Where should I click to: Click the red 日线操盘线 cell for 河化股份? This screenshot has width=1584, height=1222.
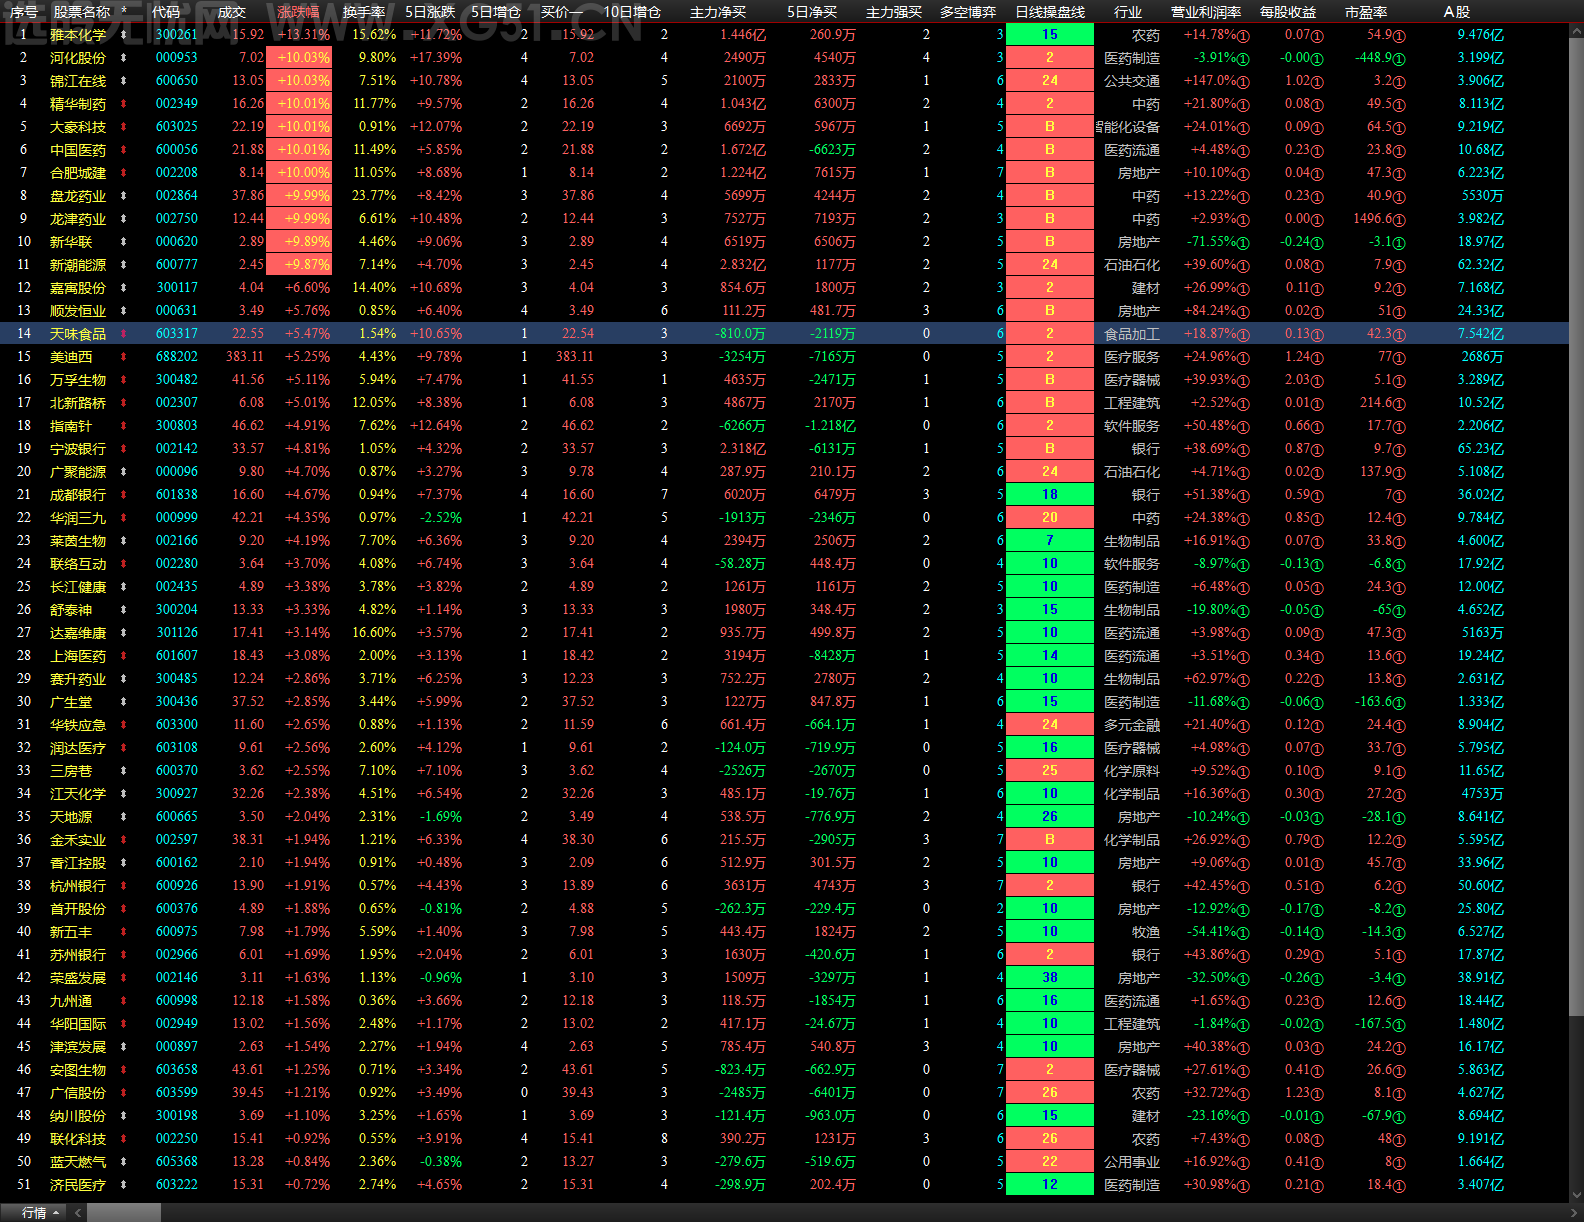tap(1050, 58)
